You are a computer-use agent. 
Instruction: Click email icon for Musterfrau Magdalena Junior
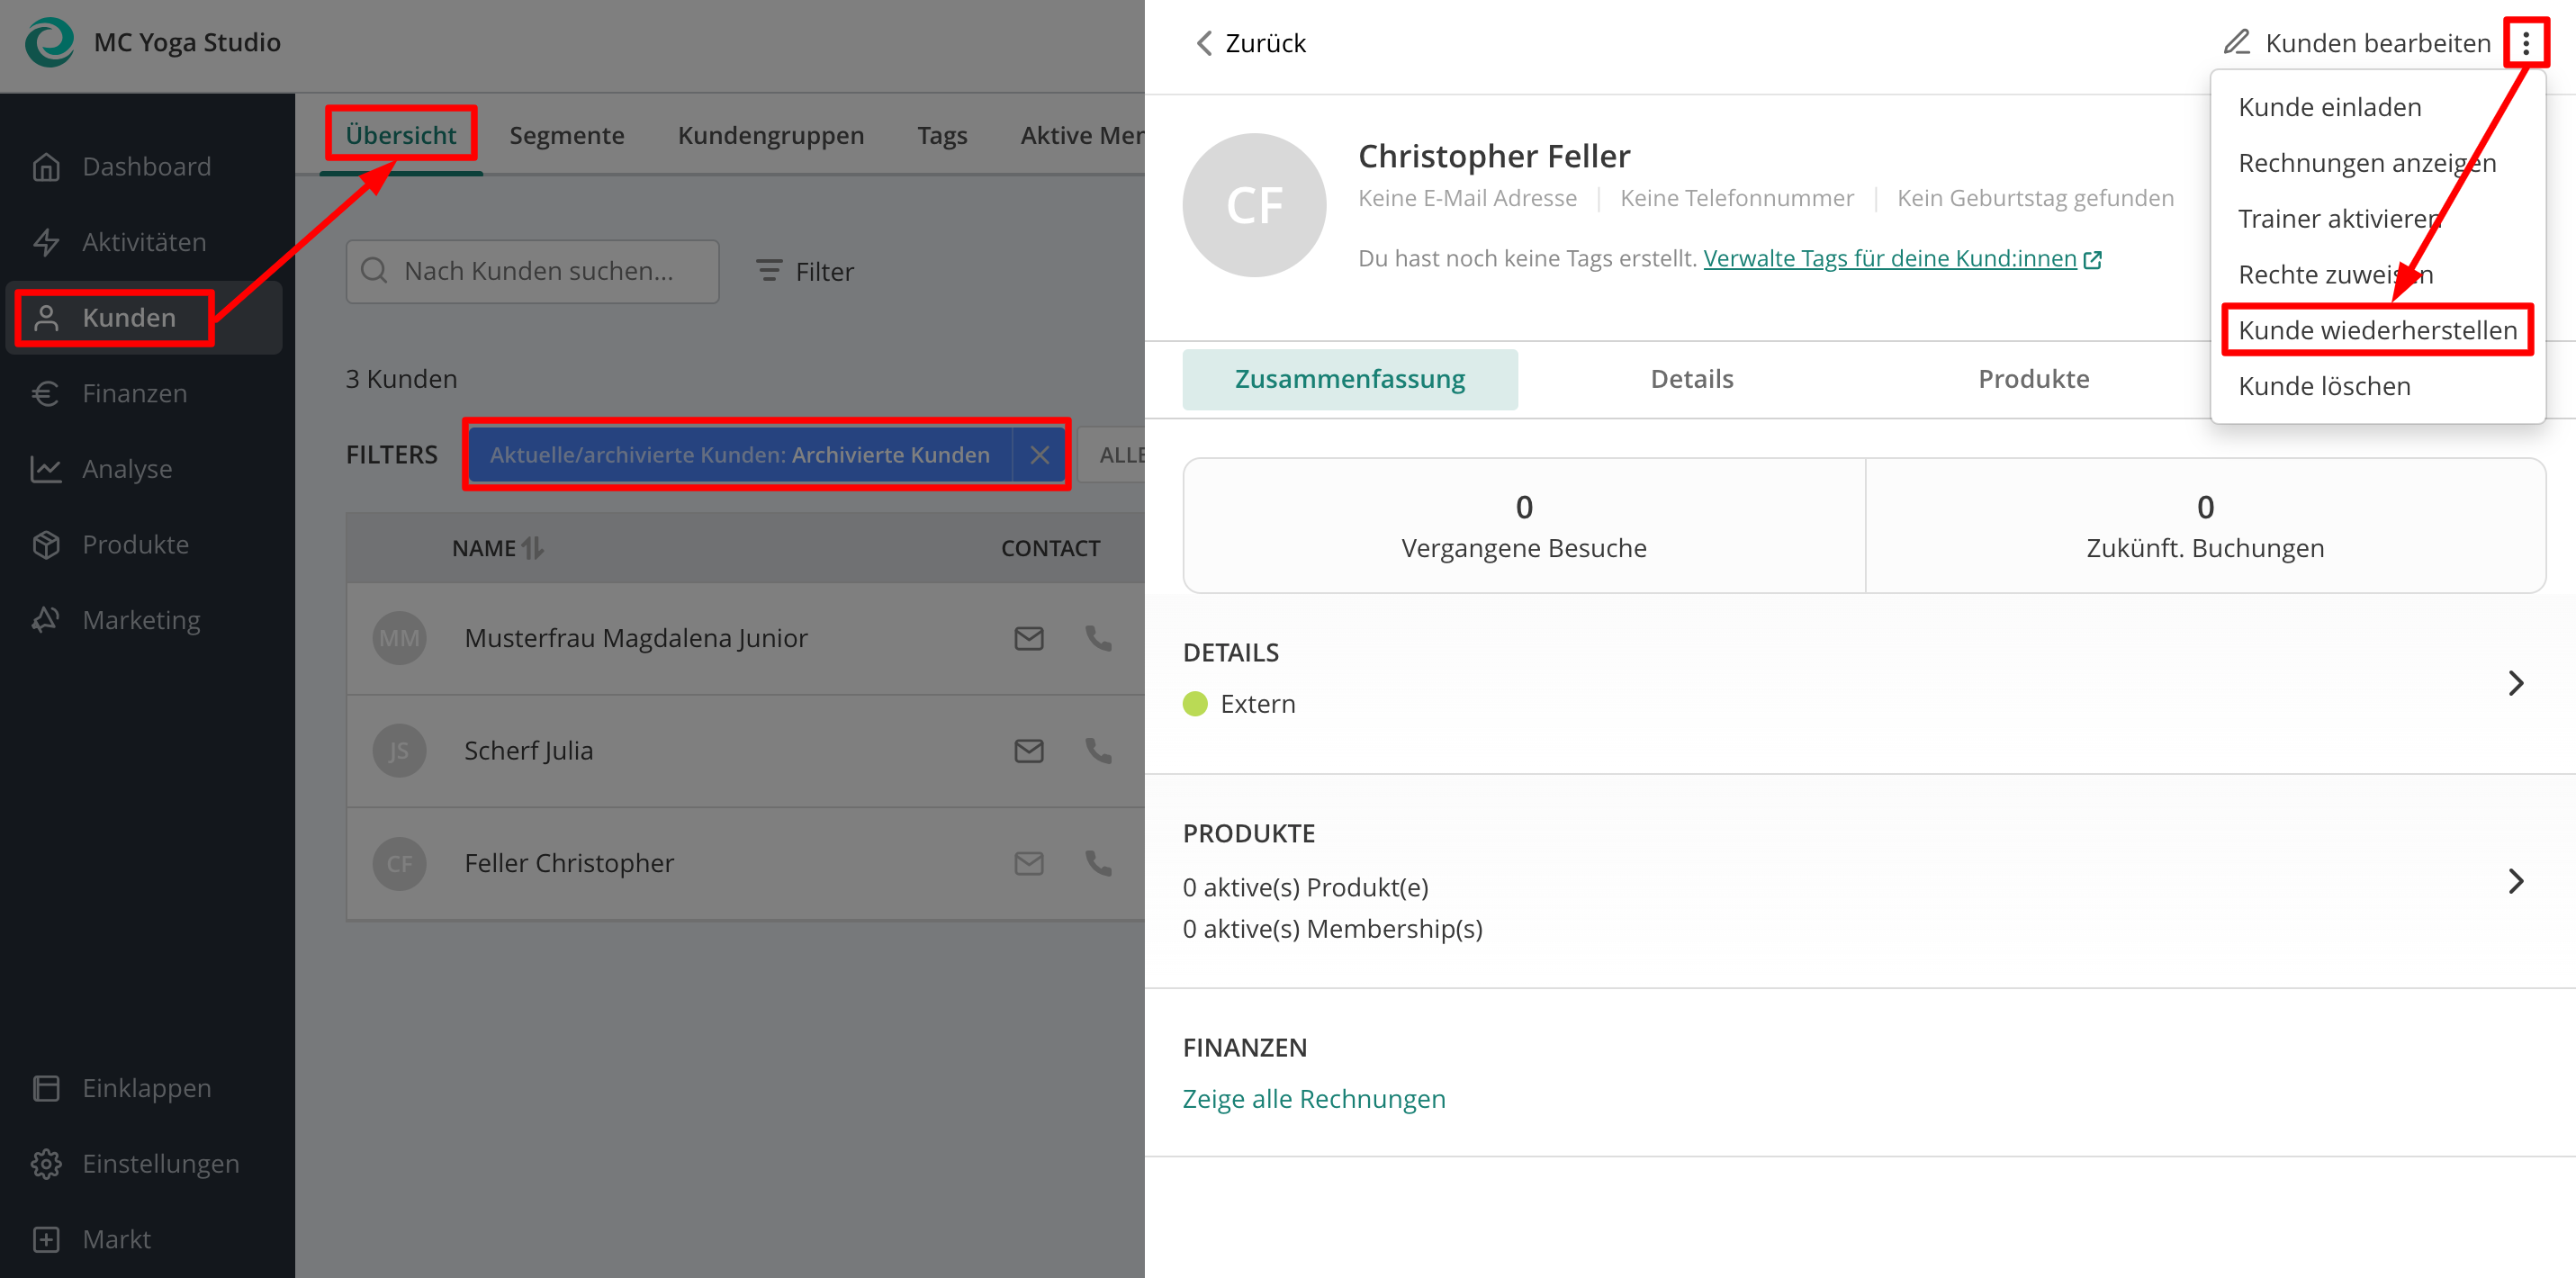[x=1029, y=638]
